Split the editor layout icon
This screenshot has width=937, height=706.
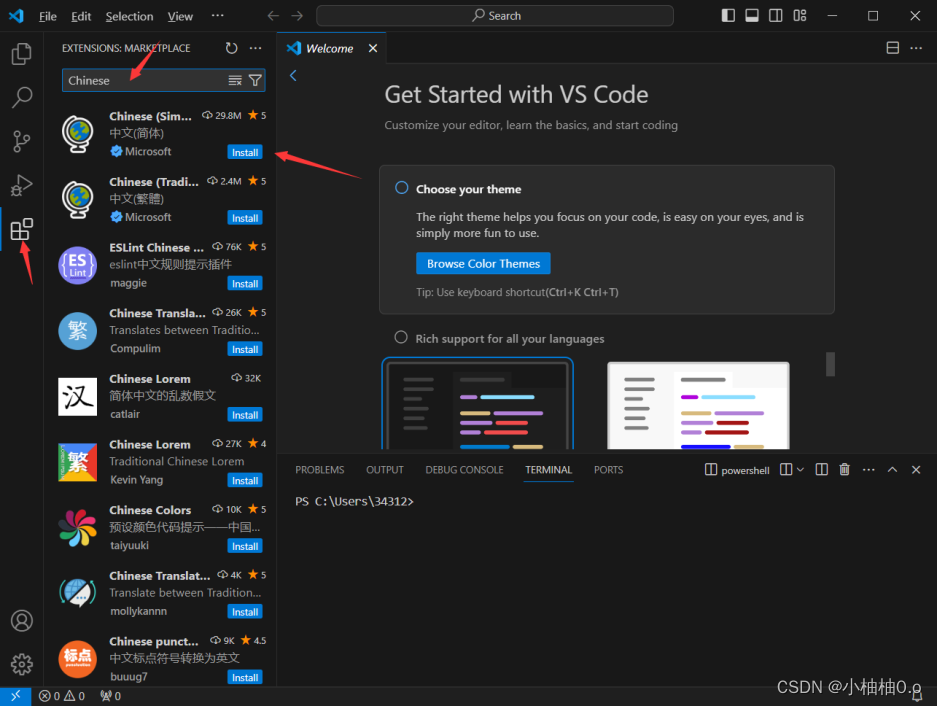tap(892, 48)
